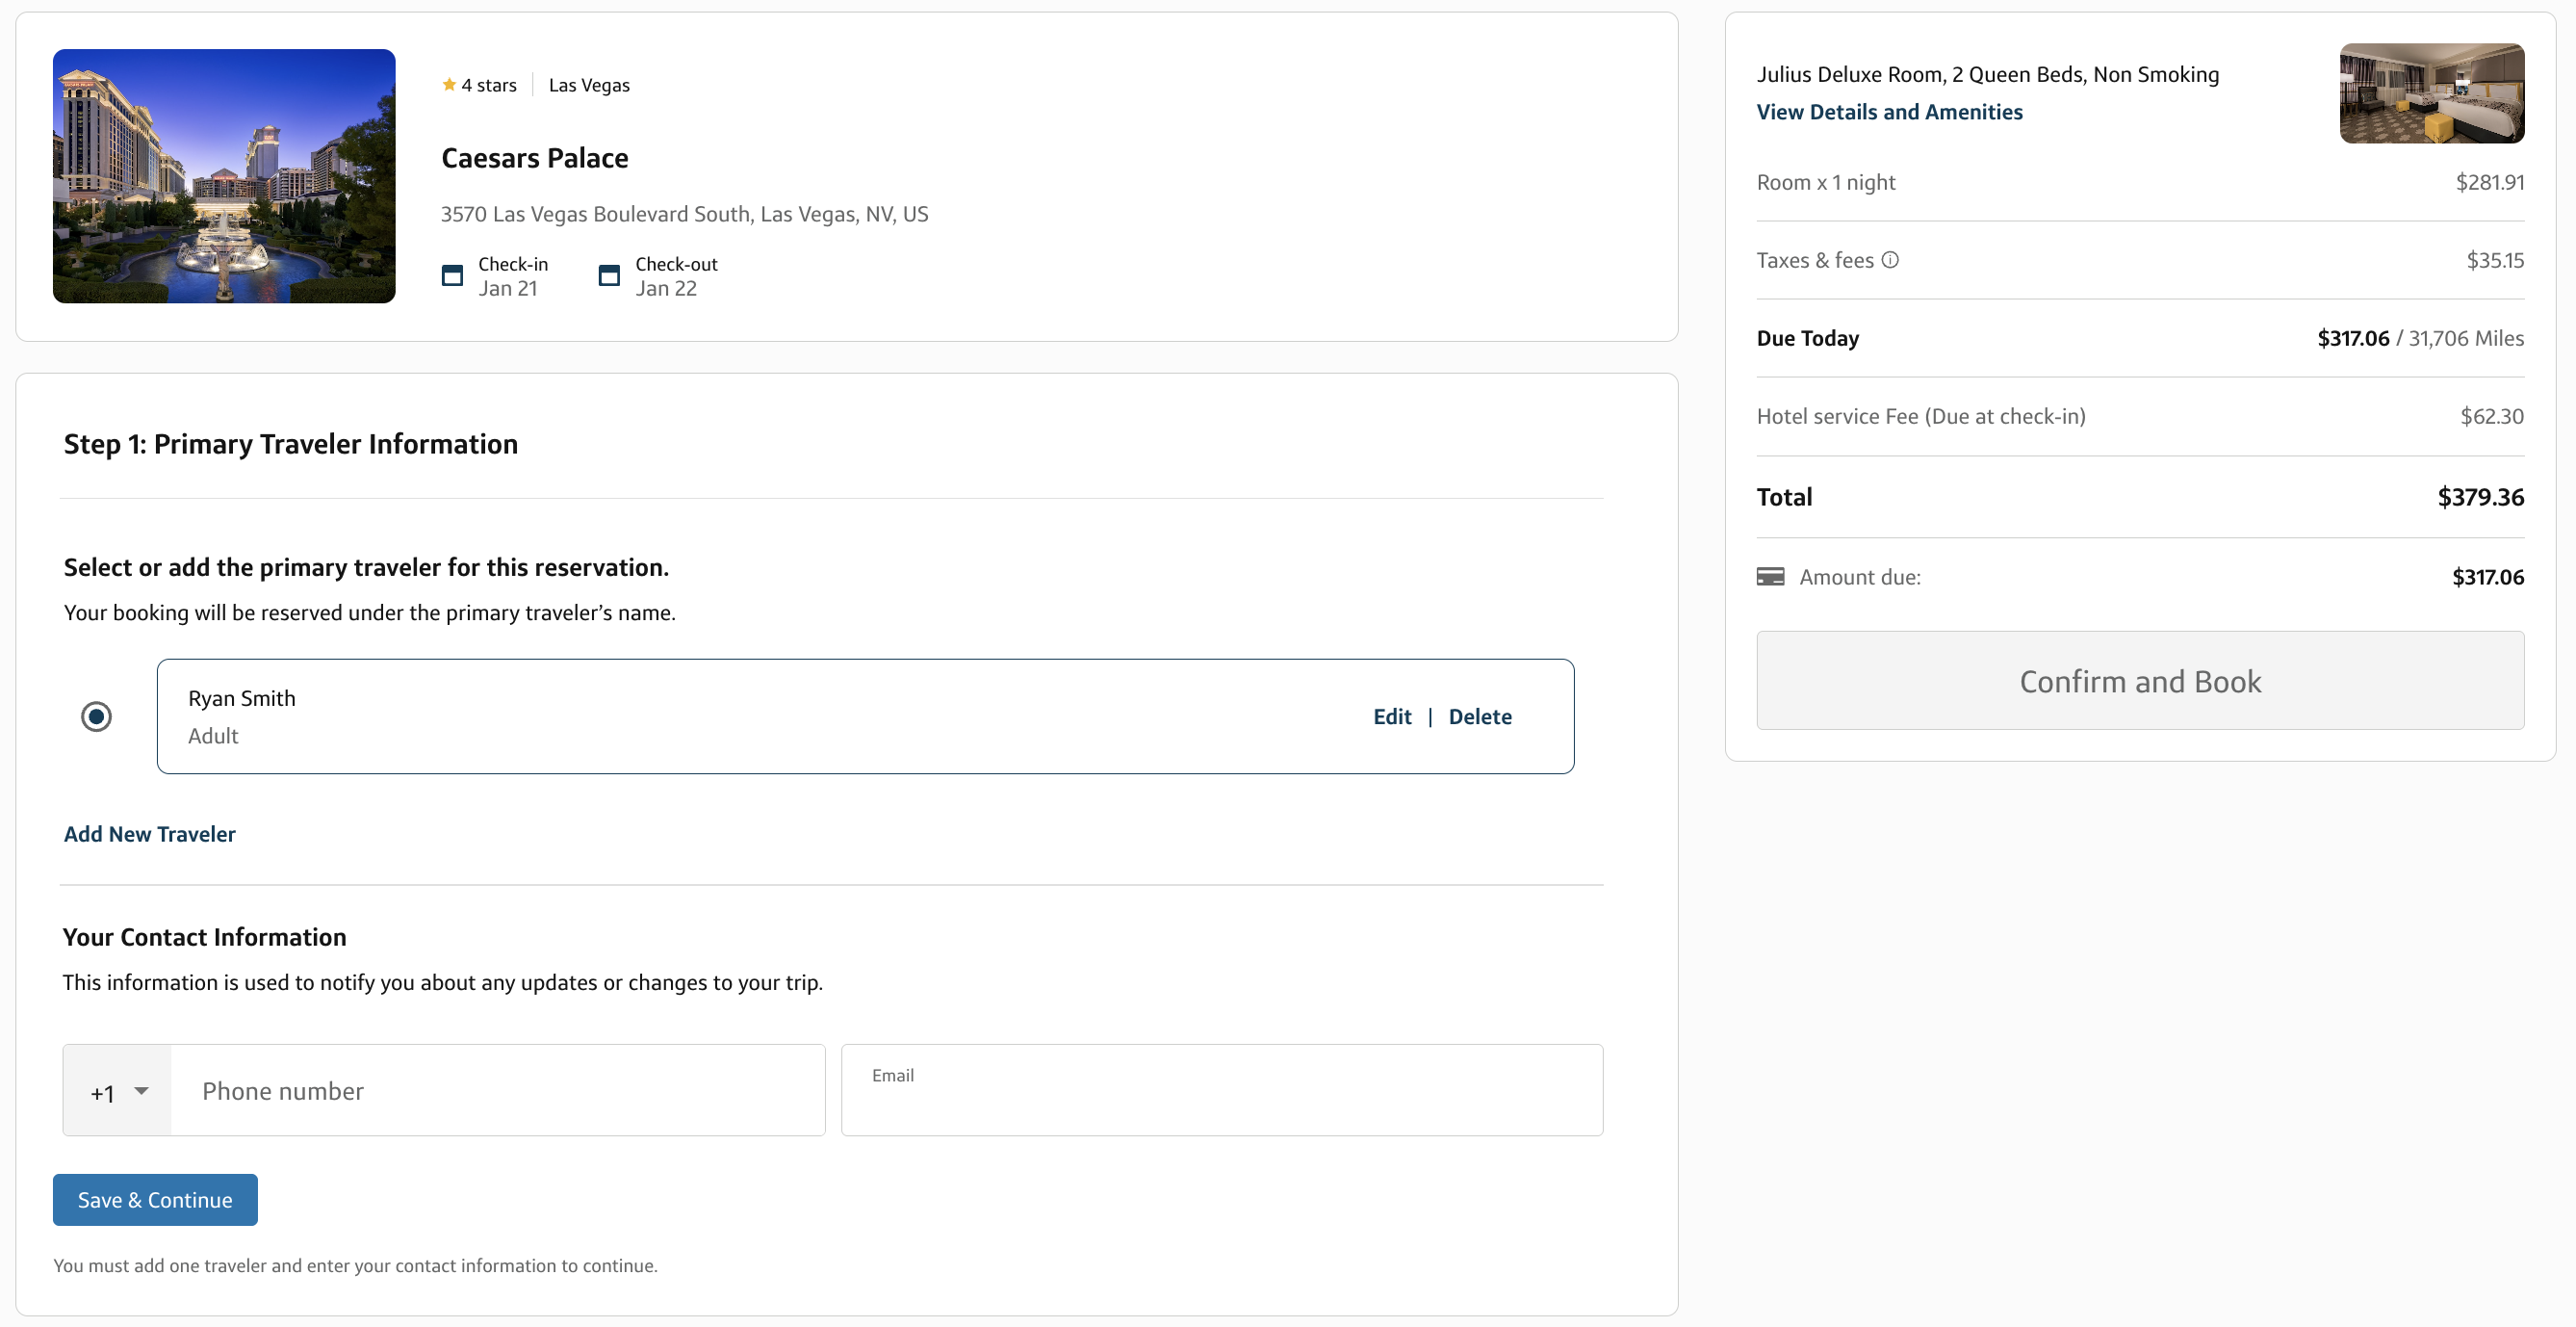The width and height of the screenshot is (2576, 1327).
Task: Focus the Phone number field
Action: click(x=498, y=1091)
